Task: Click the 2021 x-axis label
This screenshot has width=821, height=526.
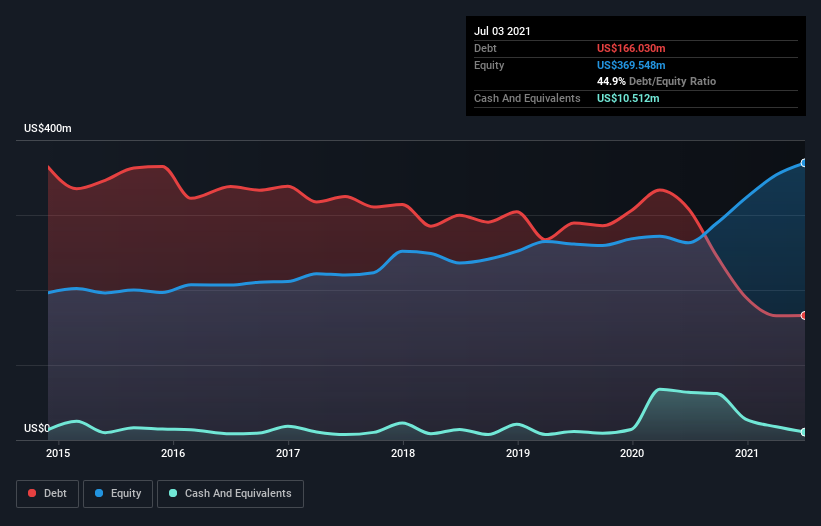Action: (x=747, y=453)
